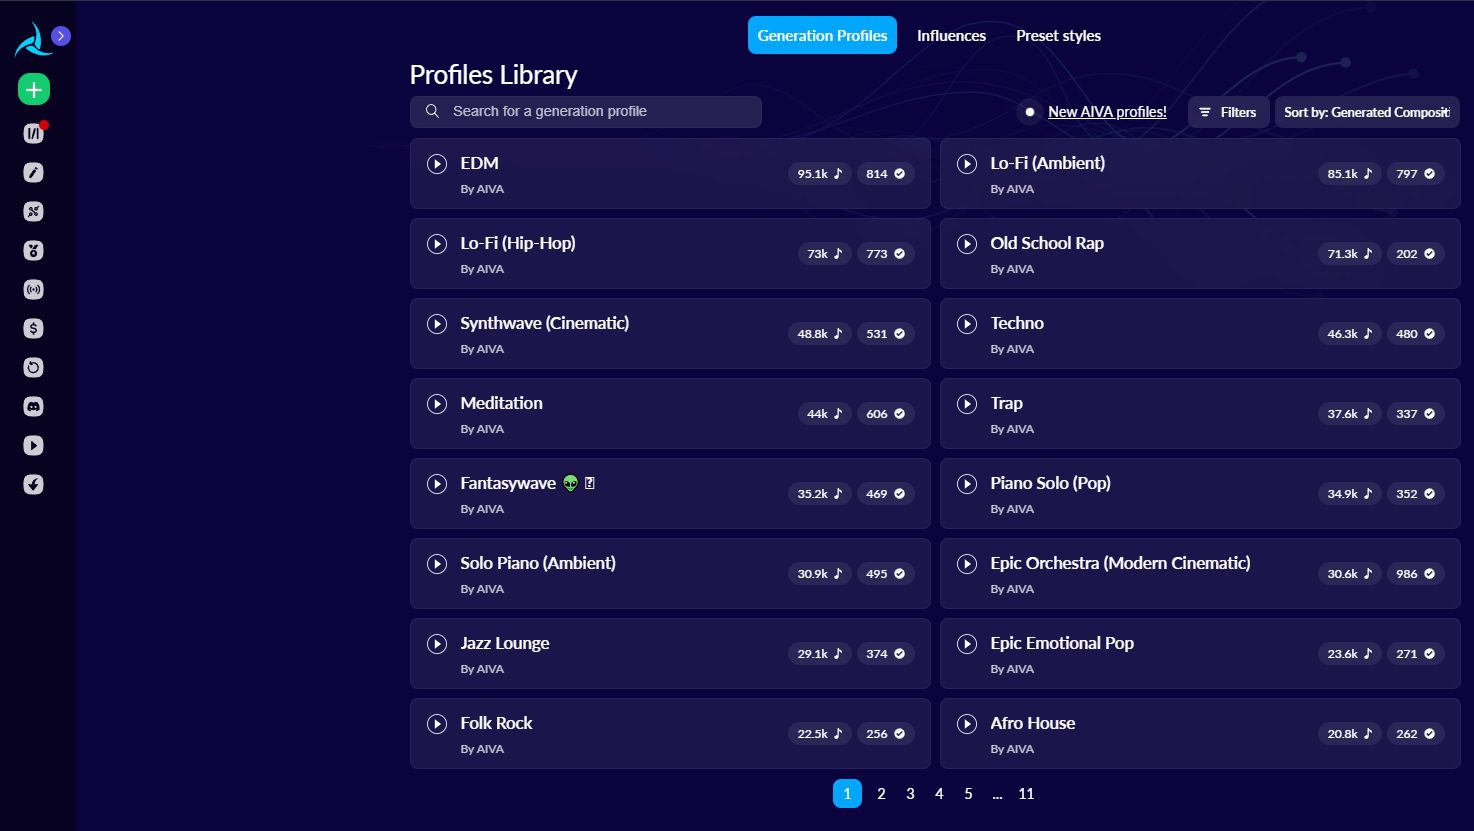Open the pencil editor icon in sidebar

33,173
